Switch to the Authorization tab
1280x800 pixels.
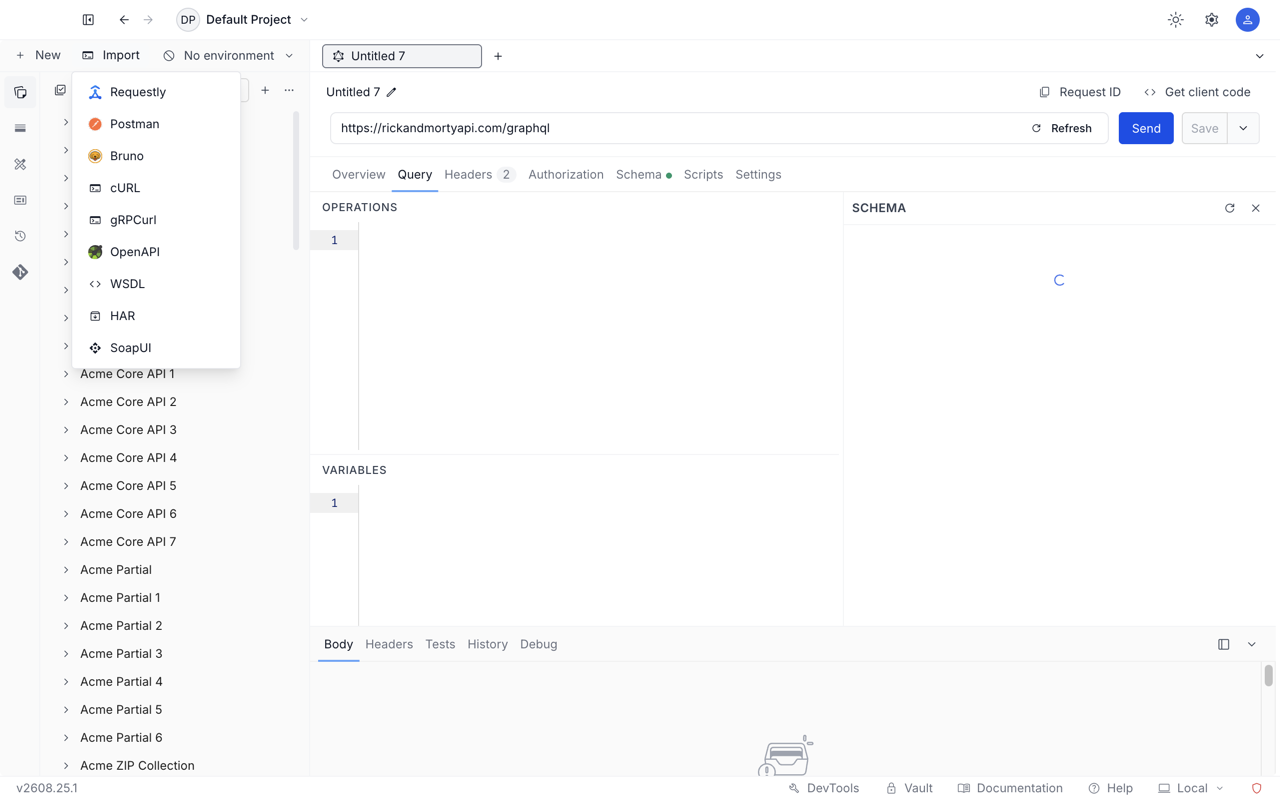[566, 175]
